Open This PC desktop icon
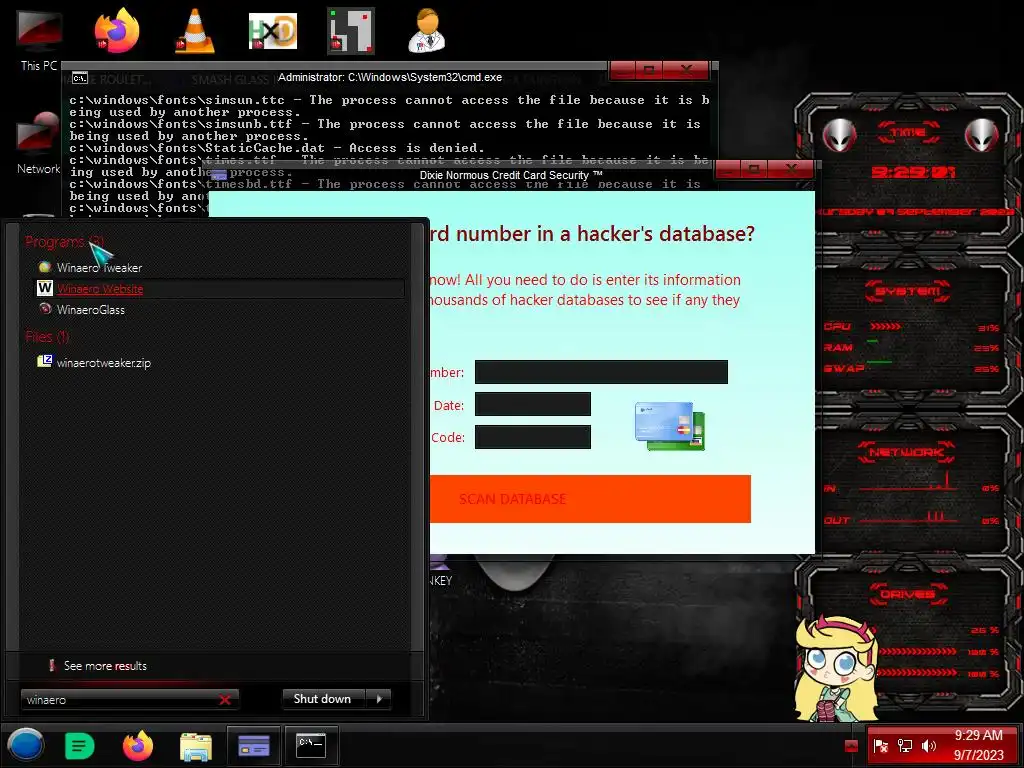 click(39, 38)
